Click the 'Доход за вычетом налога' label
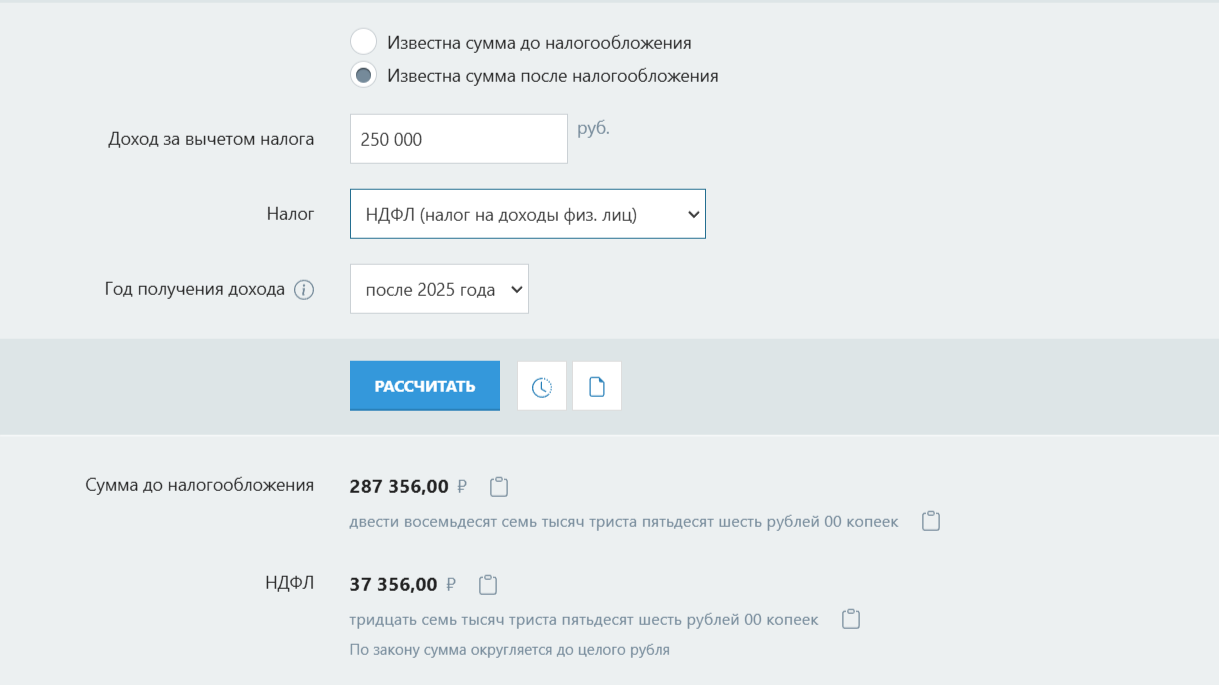The height and width of the screenshot is (685, 1219). coord(211,139)
